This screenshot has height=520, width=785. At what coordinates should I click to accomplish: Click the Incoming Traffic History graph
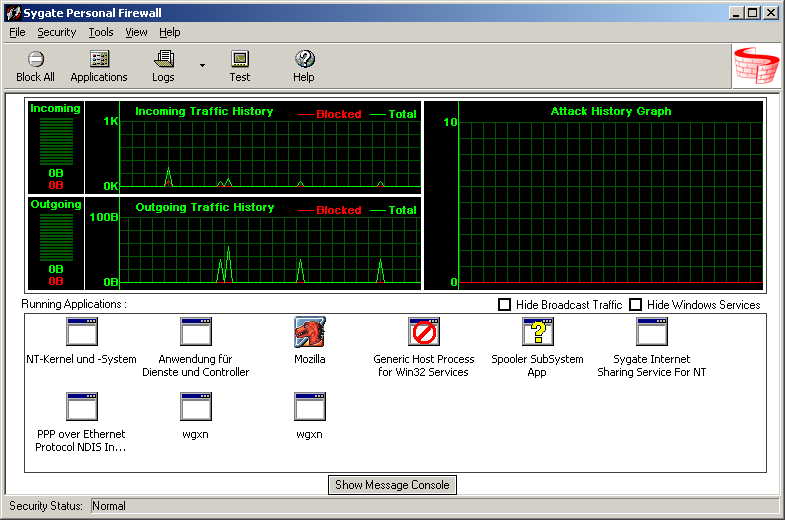253,147
